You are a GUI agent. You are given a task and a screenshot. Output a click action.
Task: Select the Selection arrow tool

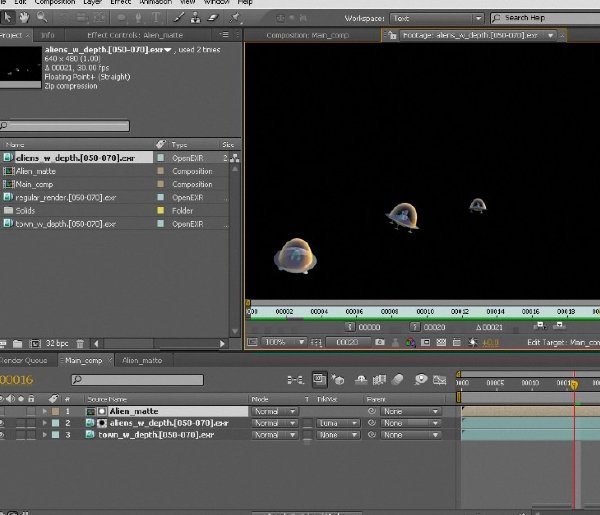pos(7,17)
